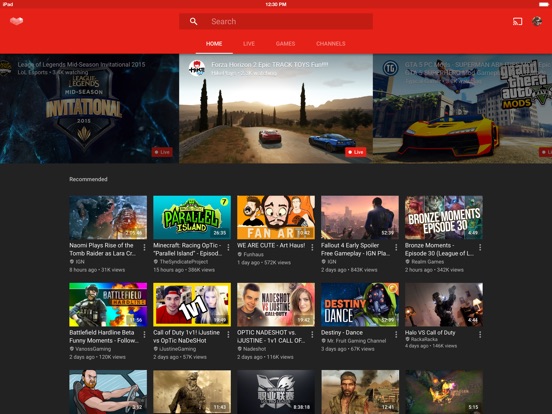Screen dimensions: 552x414
Task: Play the 1v1 iJustine thumbnail
Action: (x=192, y=305)
